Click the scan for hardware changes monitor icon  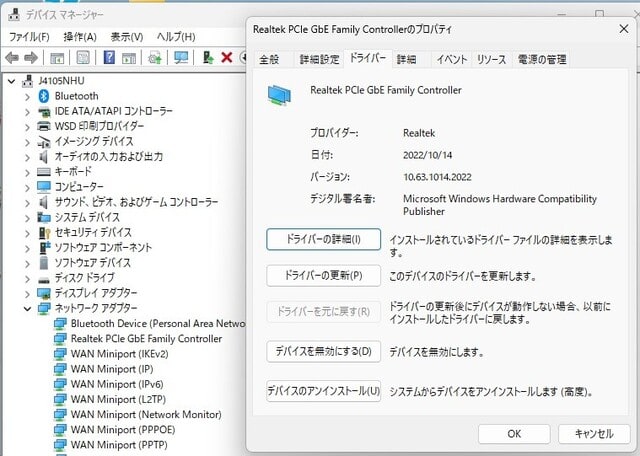(181, 57)
